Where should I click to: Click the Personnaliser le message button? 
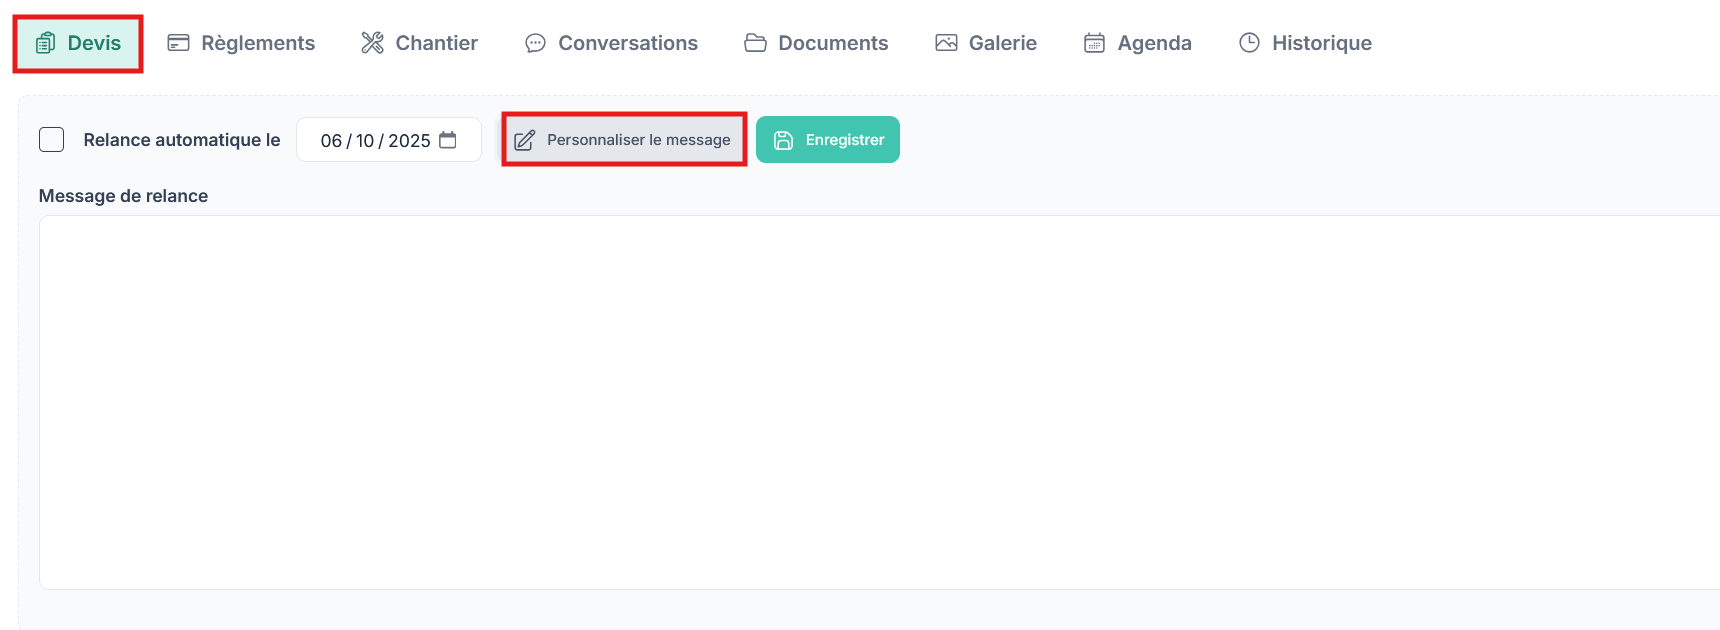point(624,140)
